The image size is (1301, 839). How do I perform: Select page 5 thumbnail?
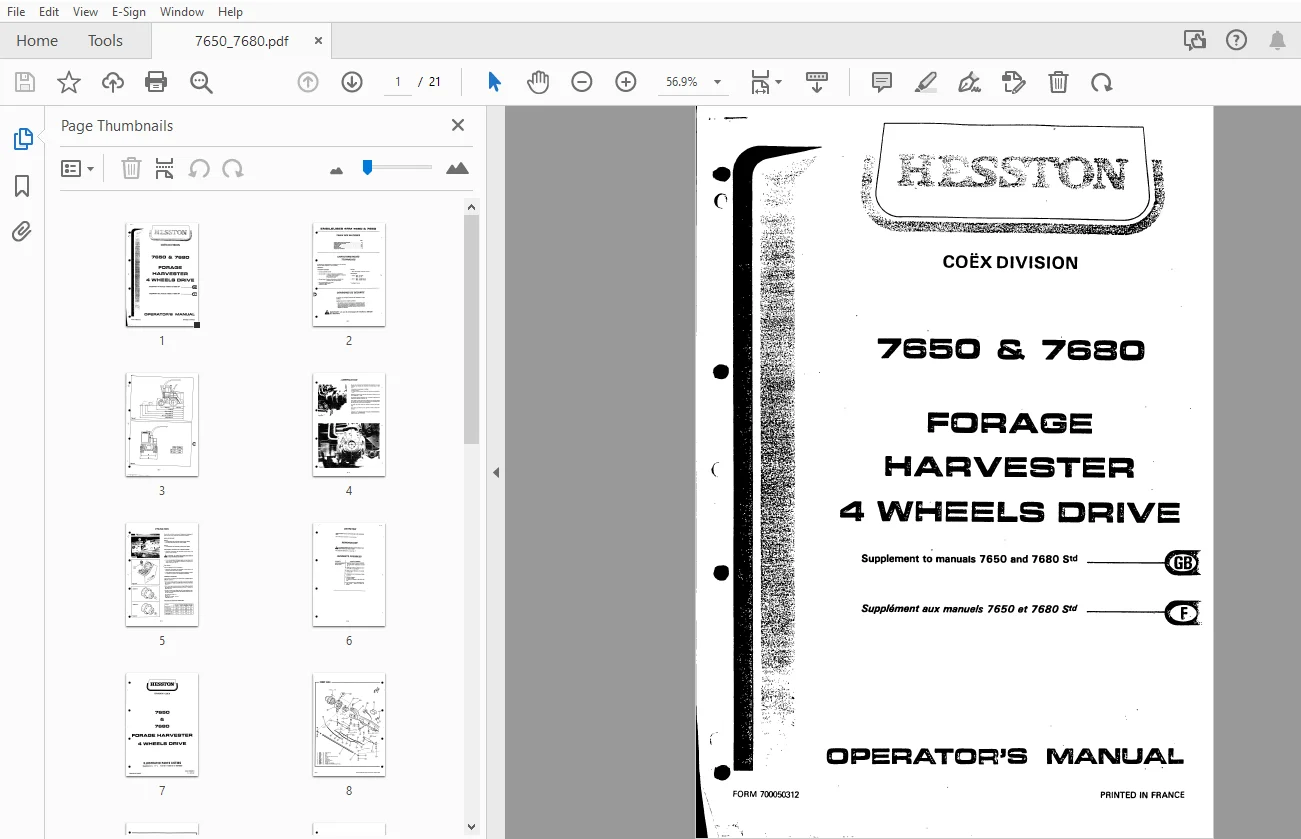[162, 575]
